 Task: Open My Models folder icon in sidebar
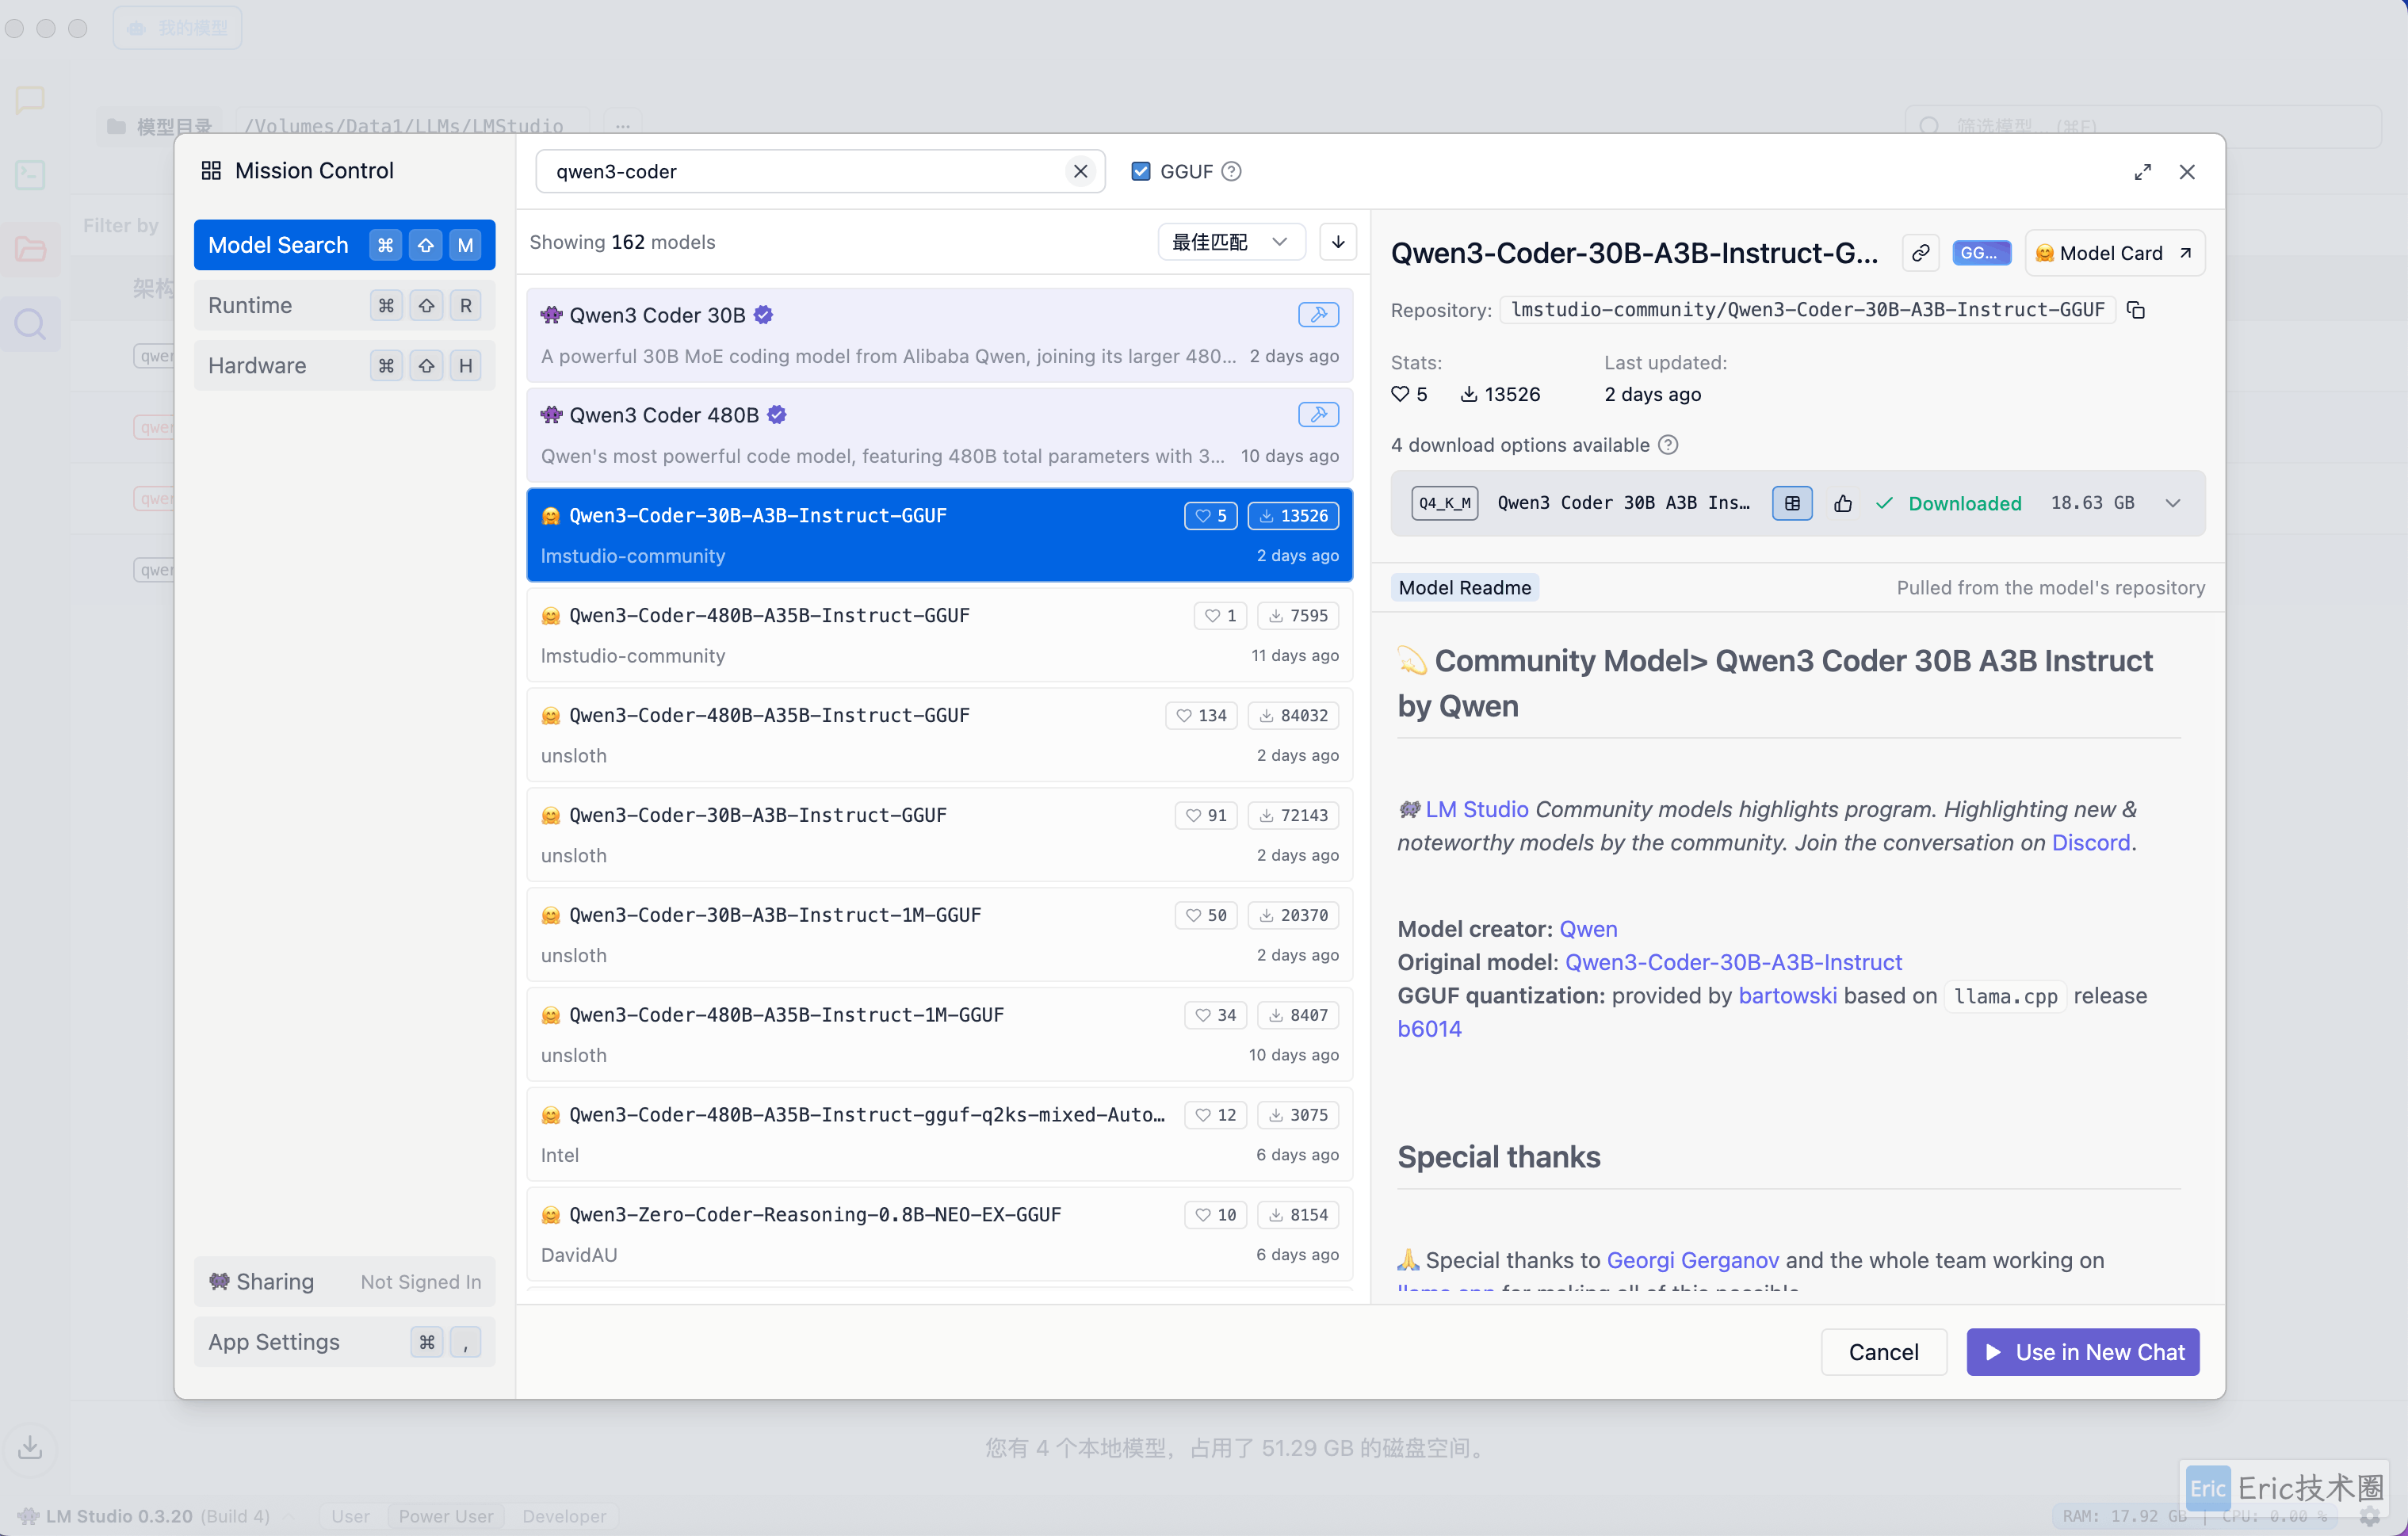point(30,249)
